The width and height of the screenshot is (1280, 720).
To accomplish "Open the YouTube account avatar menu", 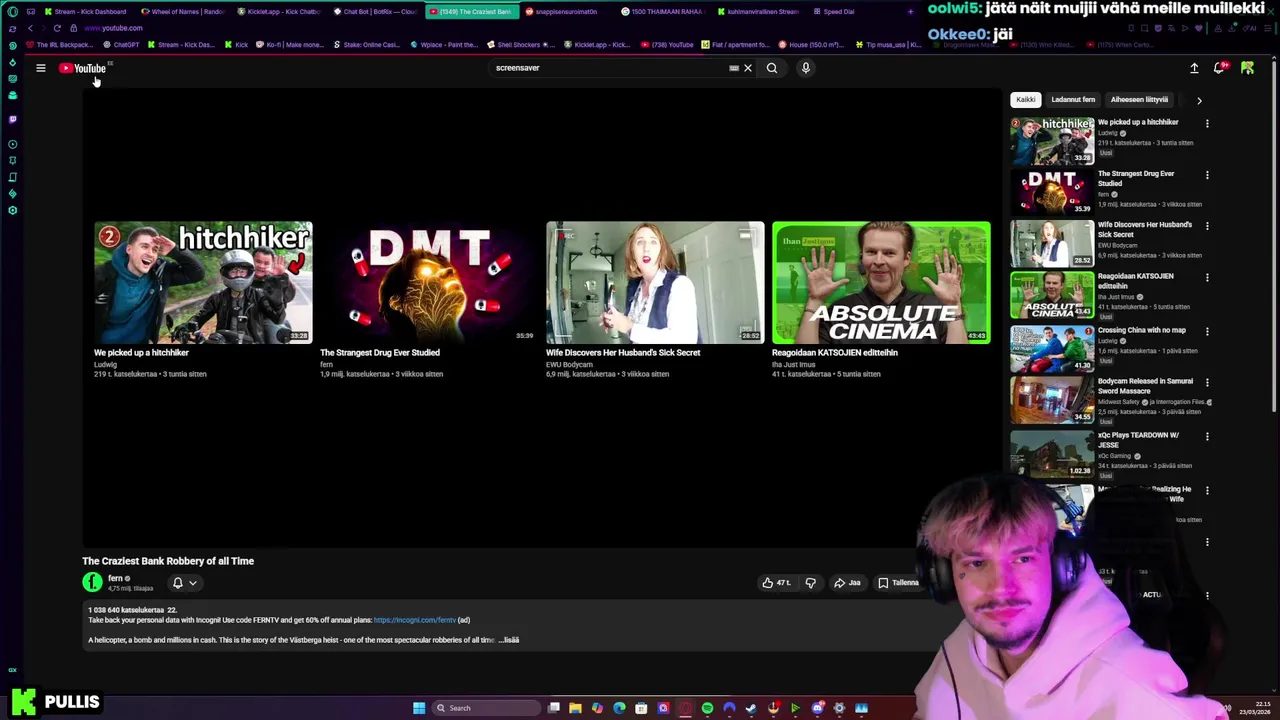I will (1248, 68).
